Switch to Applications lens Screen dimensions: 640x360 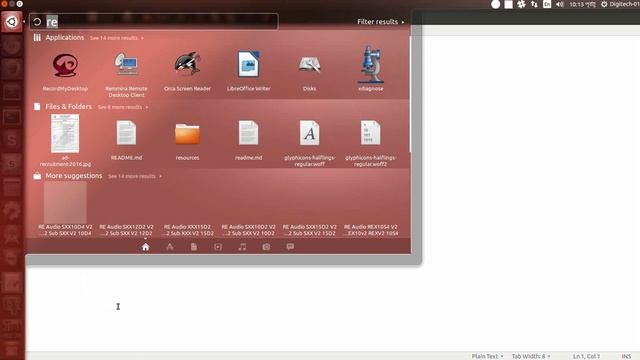click(x=170, y=247)
